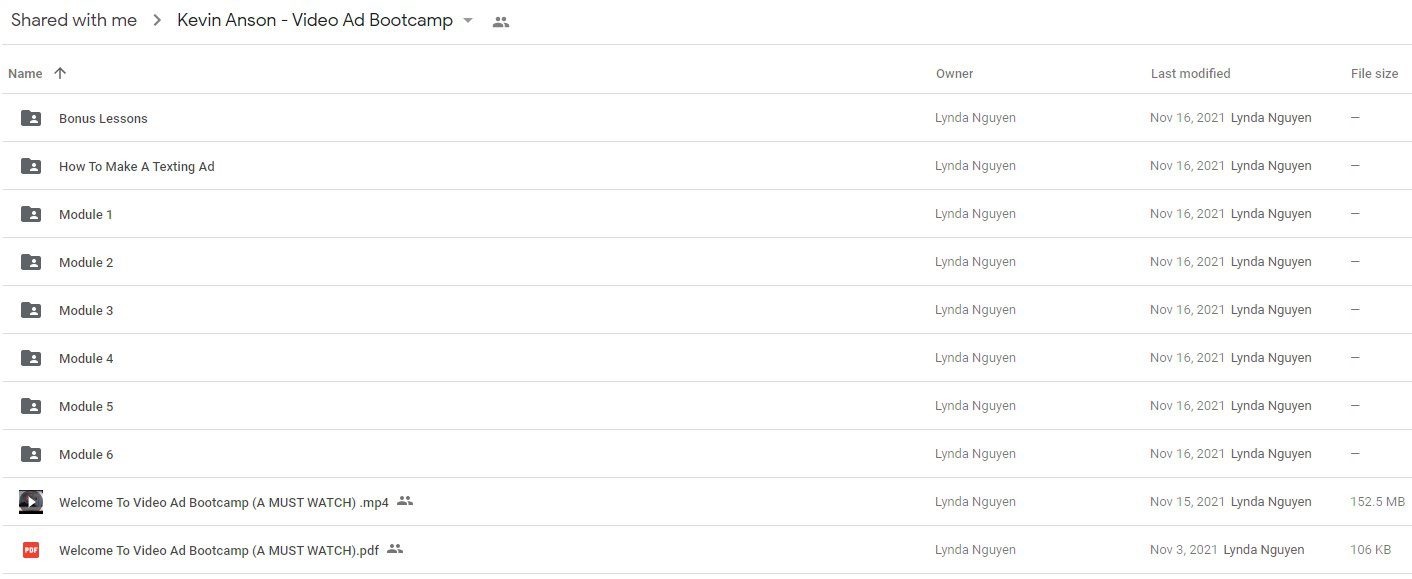Sort by the Name column header

click(x=25, y=74)
